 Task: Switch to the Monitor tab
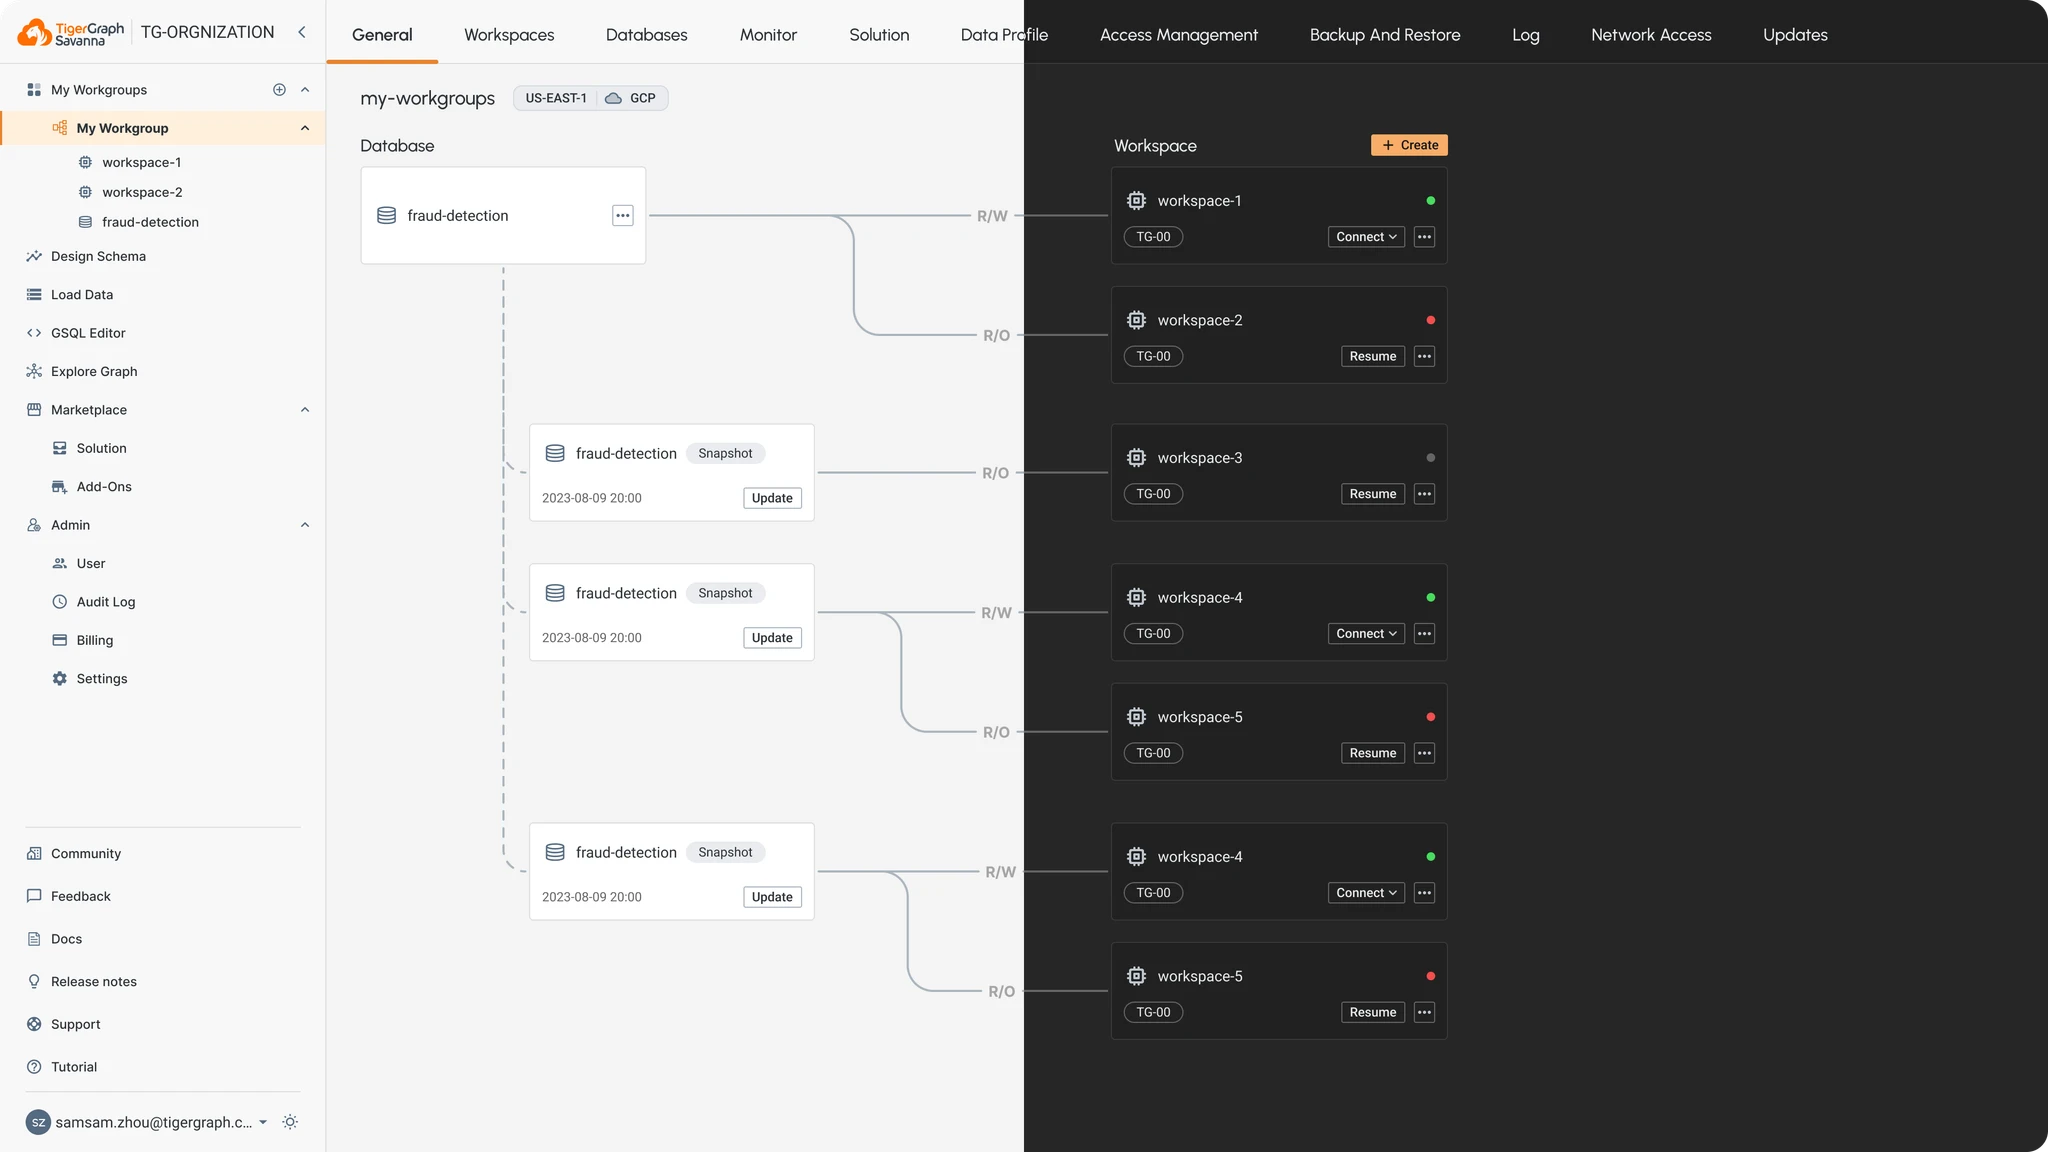tap(768, 35)
